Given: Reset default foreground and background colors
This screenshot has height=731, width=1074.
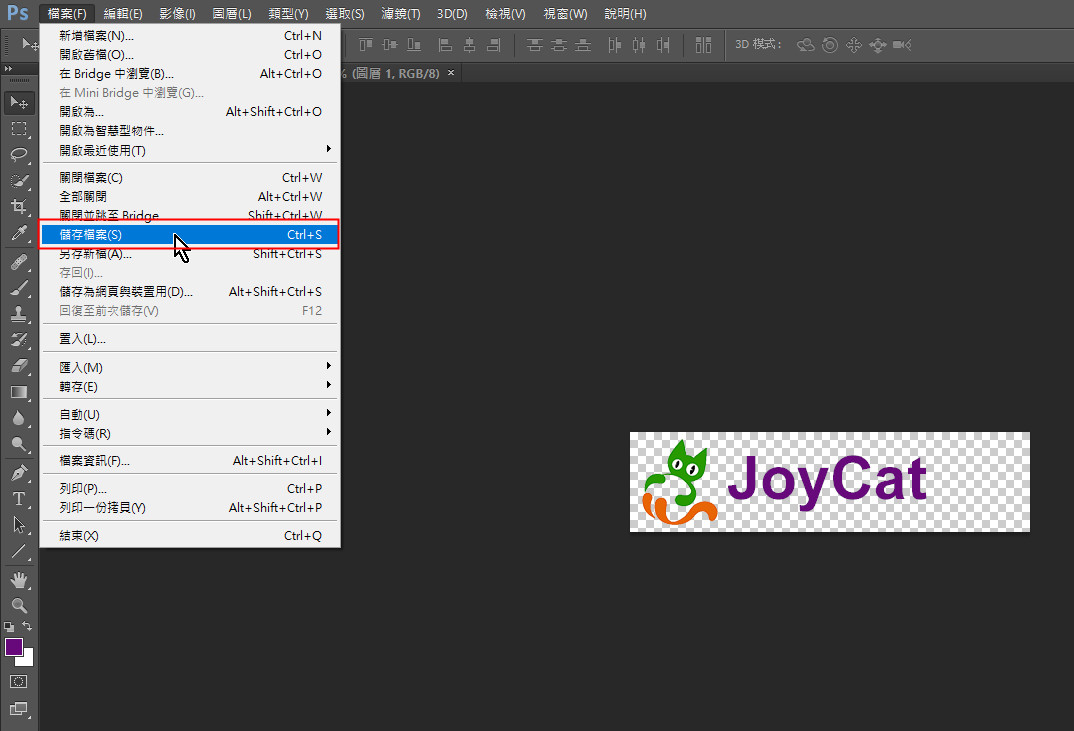Looking at the screenshot, I should coord(9,626).
